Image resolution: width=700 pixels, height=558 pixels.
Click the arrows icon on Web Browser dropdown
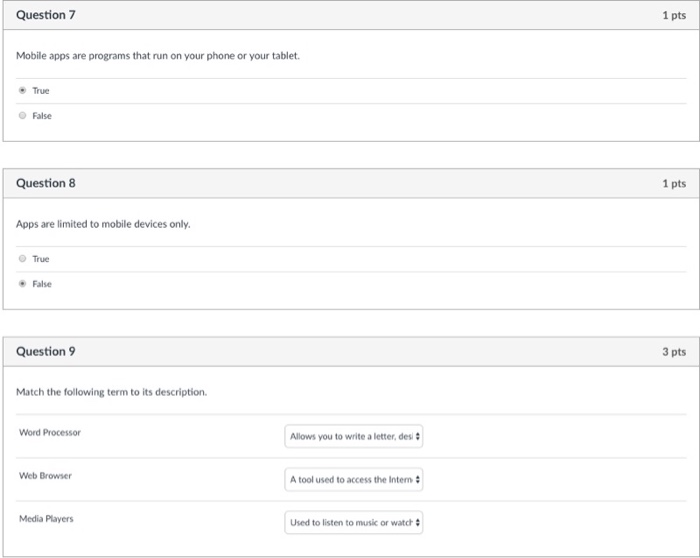coord(417,479)
